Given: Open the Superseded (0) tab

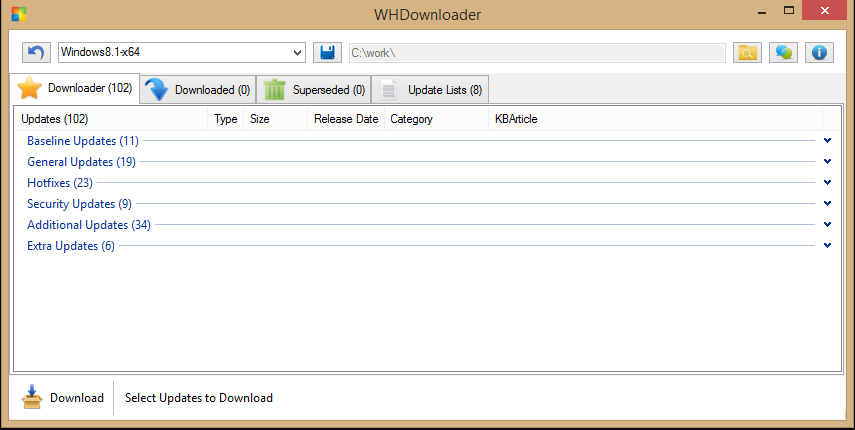Looking at the screenshot, I should [314, 89].
